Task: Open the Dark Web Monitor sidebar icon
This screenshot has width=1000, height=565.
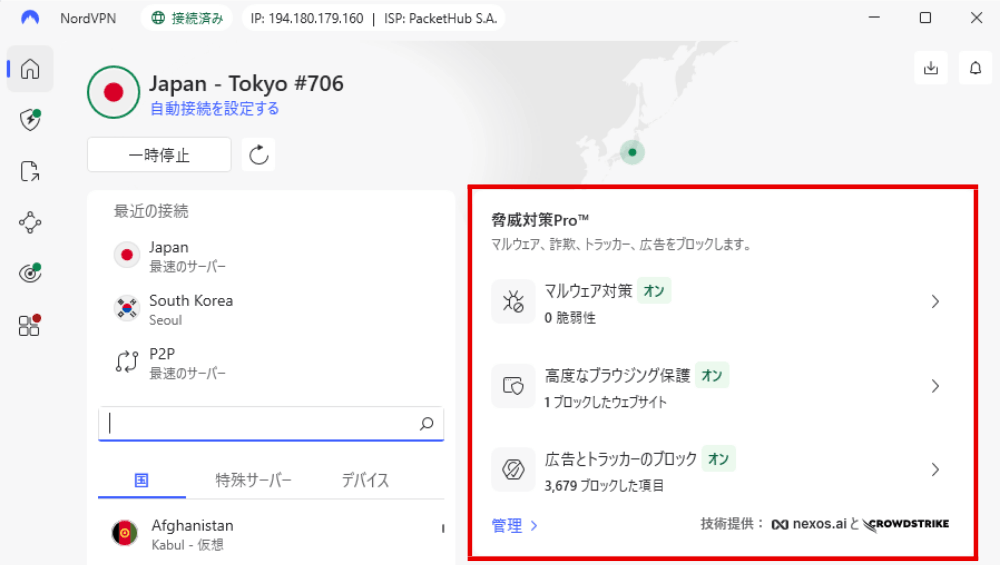Action: (x=30, y=273)
